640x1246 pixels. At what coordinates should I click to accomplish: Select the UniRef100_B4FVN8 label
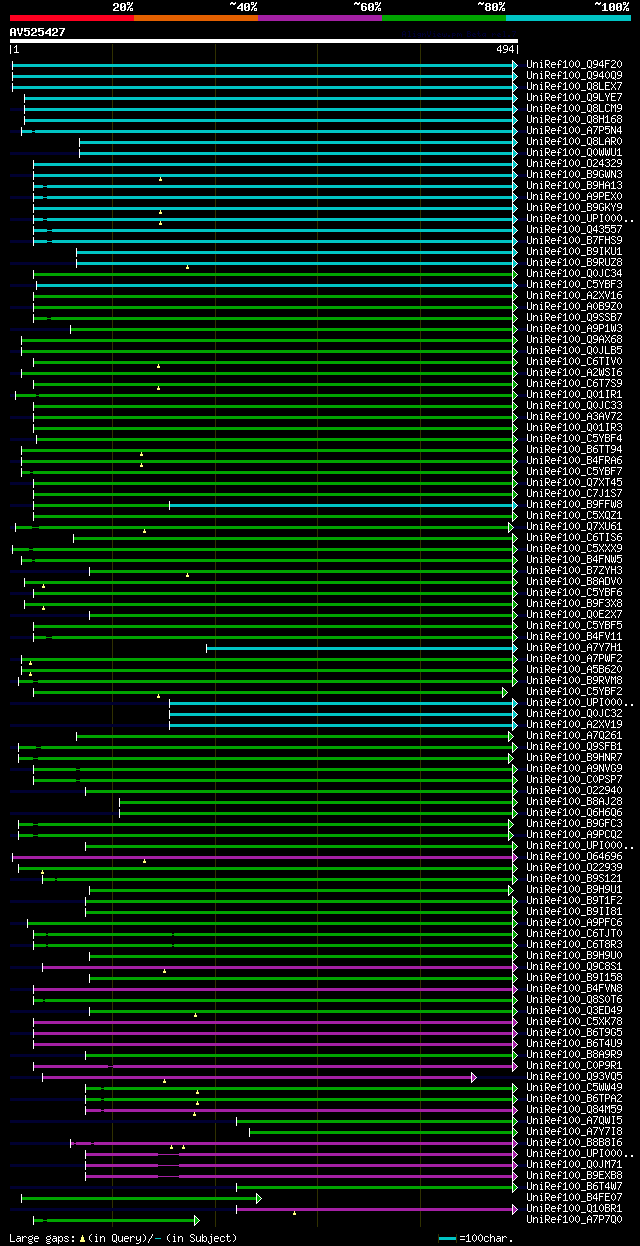574,988
